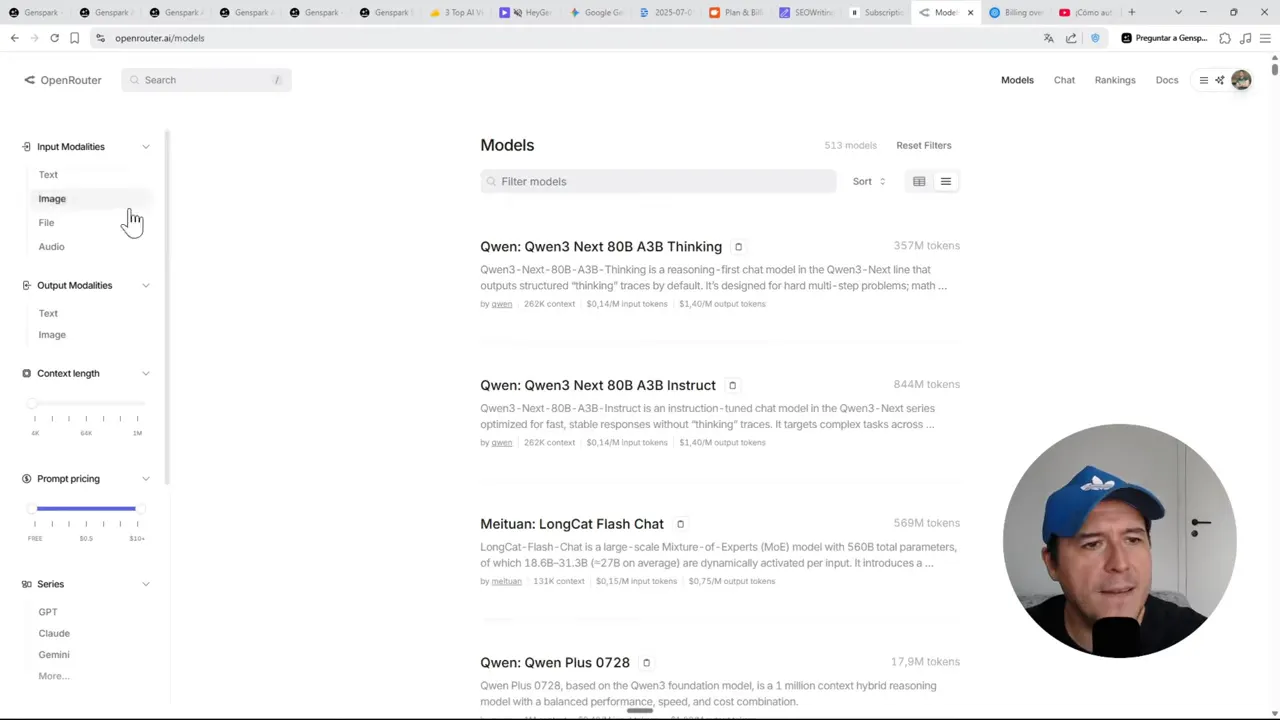Switch to the list view icon
Screen dimensions: 1280x720
[x=945, y=181]
